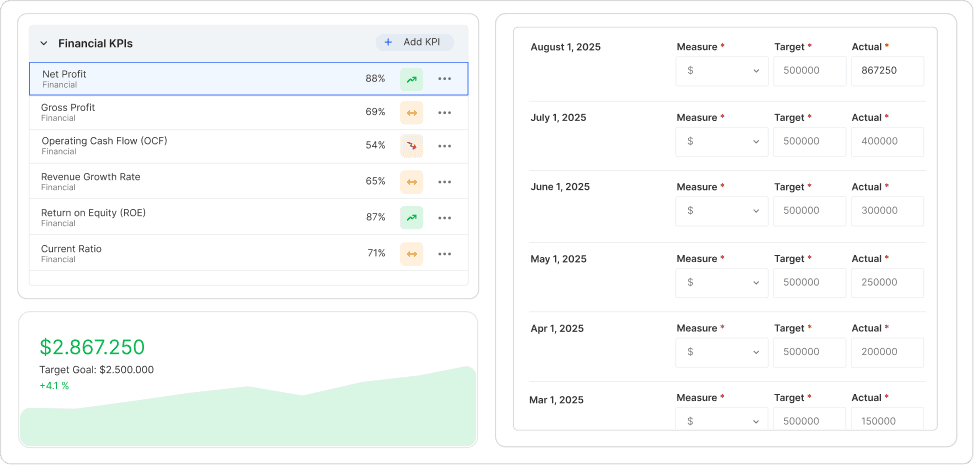
Task: Click the June 1, 2025 Target field
Action: point(809,211)
